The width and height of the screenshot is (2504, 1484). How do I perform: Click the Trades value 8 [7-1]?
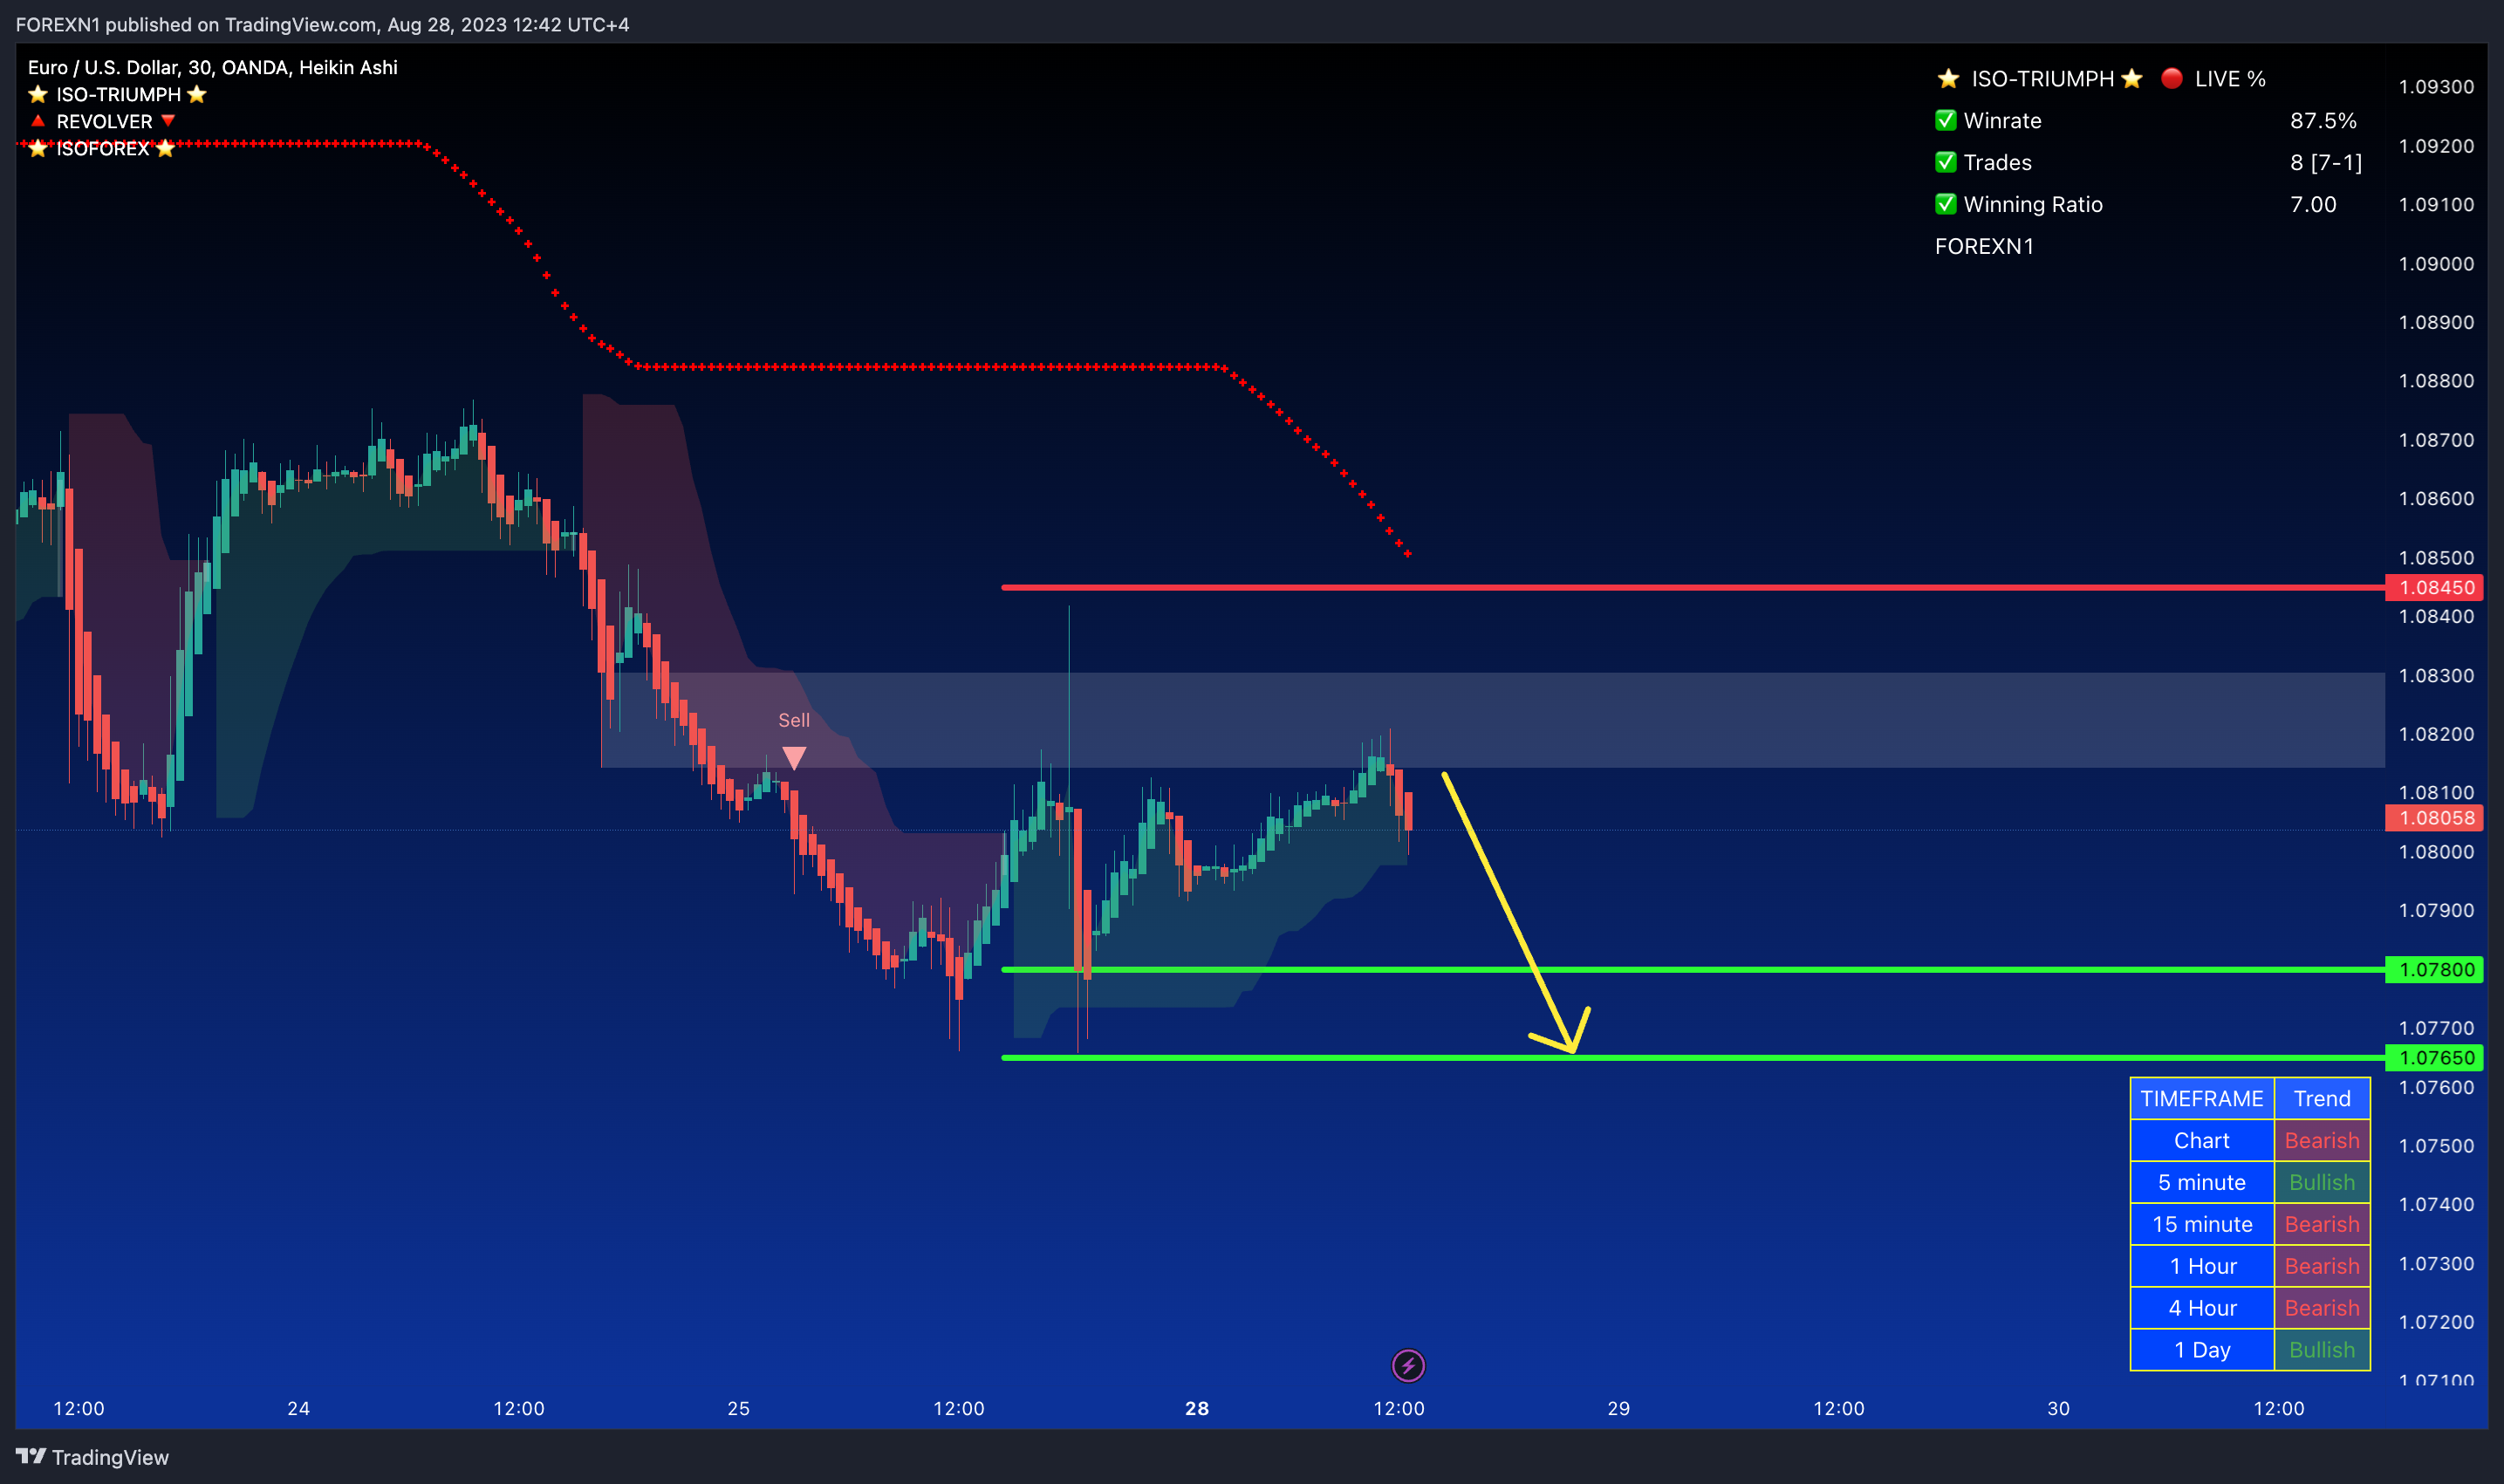tap(2326, 162)
